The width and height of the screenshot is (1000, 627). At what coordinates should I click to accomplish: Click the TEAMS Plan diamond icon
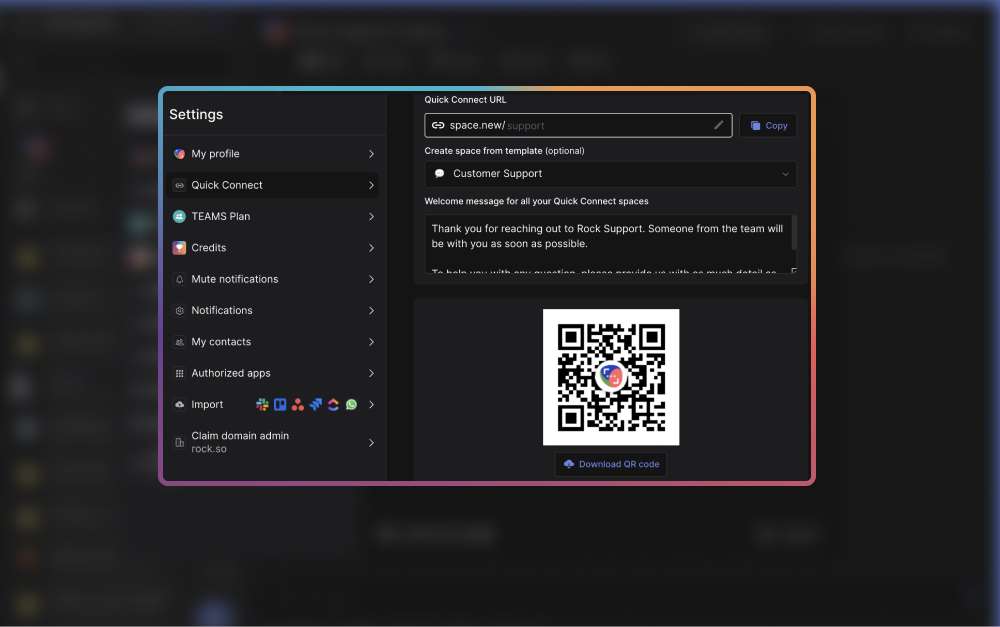click(181, 216)
